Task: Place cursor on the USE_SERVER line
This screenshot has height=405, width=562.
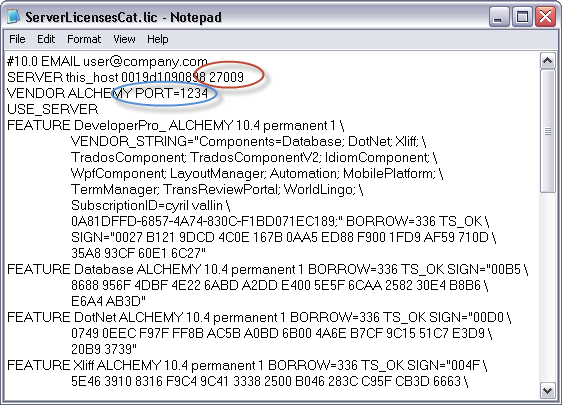Action: [52, 109]
